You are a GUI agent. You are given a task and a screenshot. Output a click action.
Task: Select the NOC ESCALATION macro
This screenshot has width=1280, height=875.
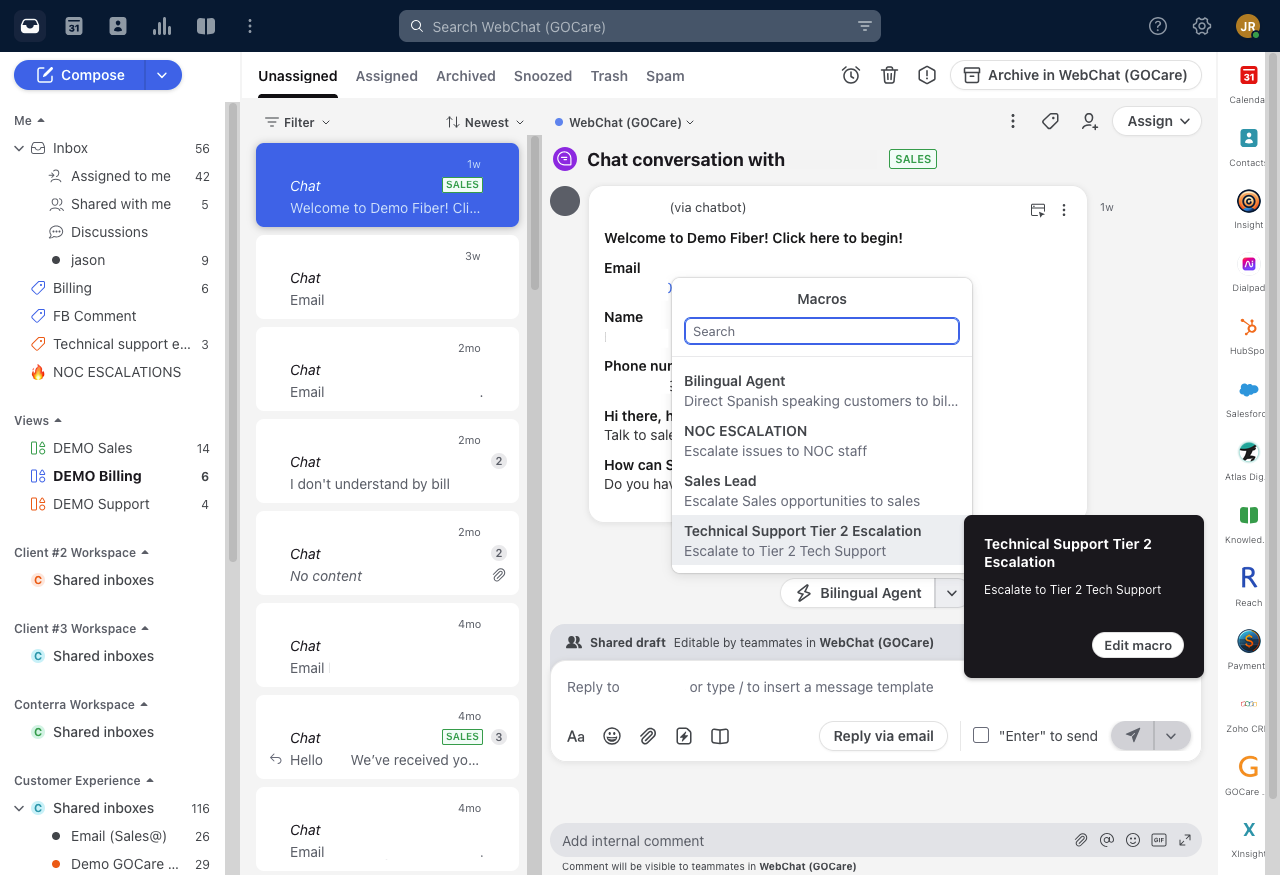822,441
